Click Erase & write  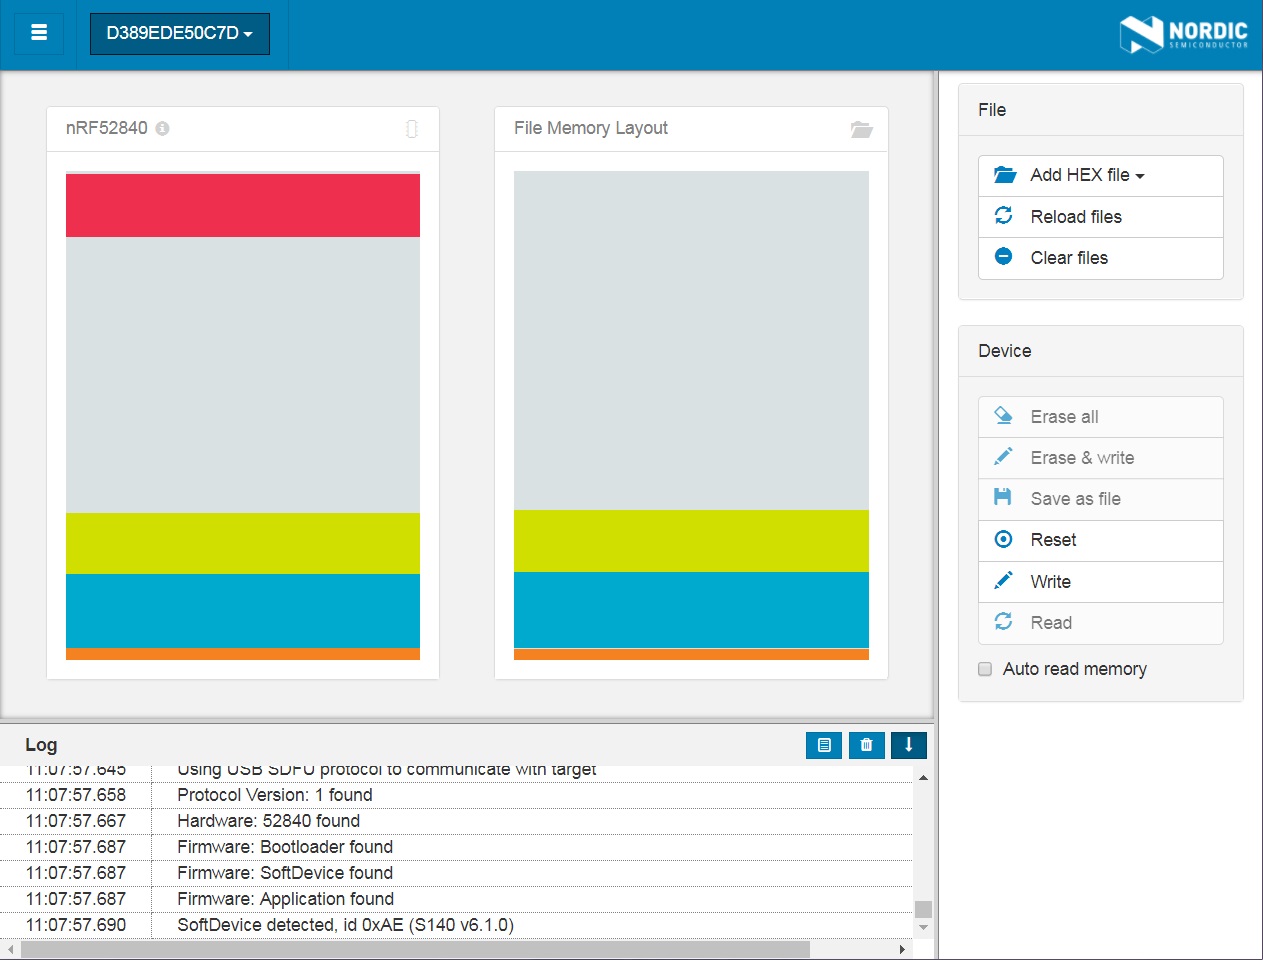[1101, 458]
